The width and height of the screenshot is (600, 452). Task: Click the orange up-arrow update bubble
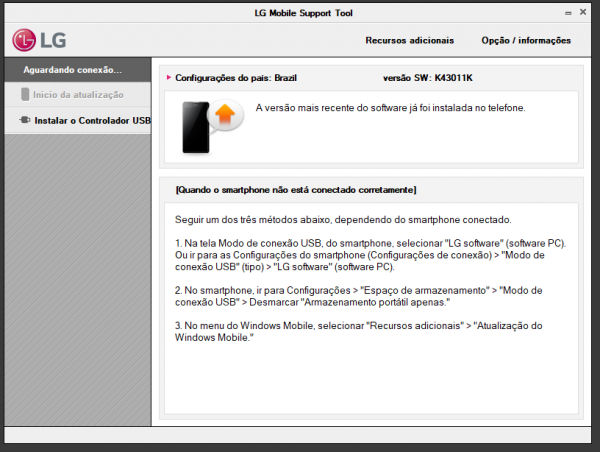225,115
